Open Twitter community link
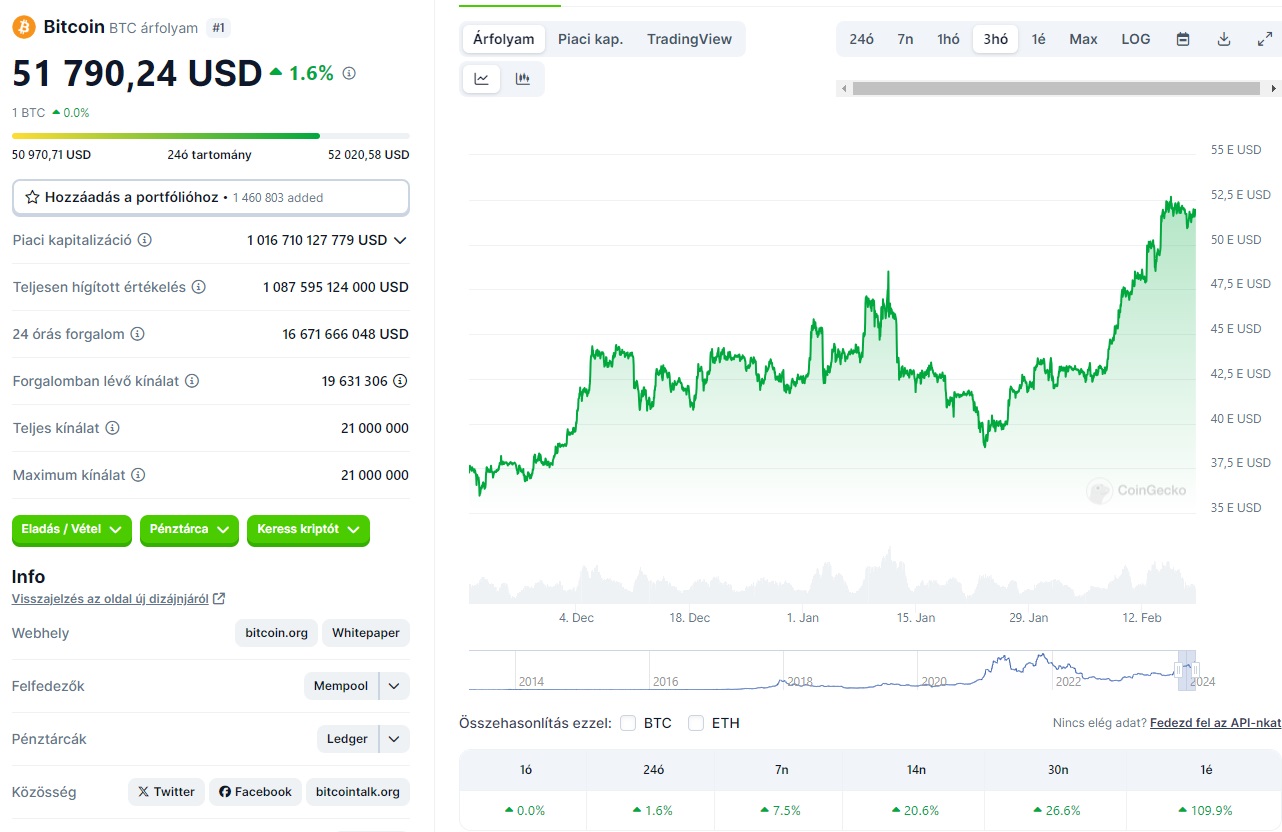The image size is (1282, 832). coord(166,792)
